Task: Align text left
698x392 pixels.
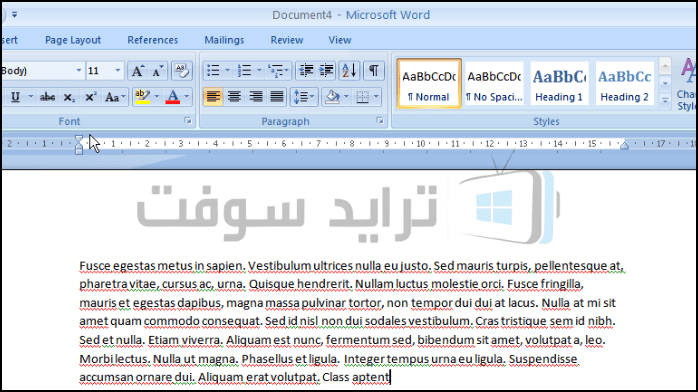Action: [x=213, y=97]
